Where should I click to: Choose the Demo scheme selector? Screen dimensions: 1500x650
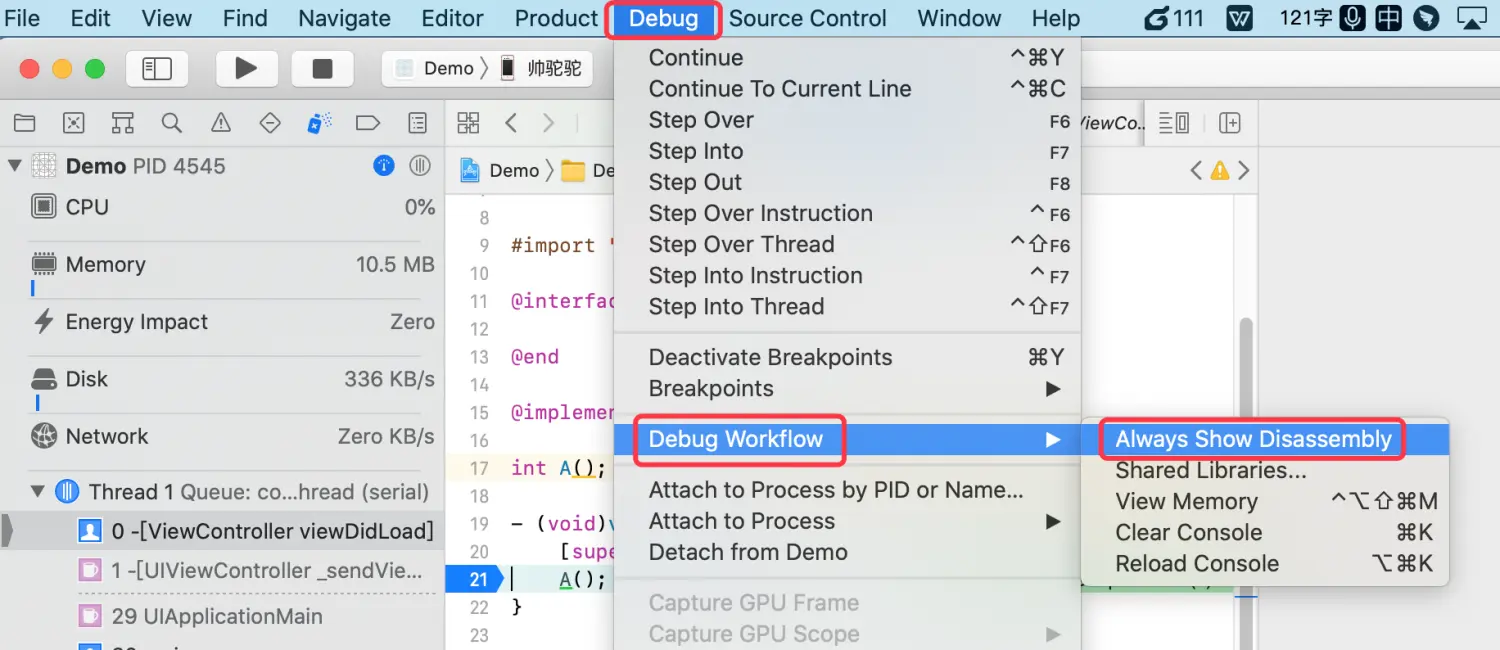click(435, 68)
